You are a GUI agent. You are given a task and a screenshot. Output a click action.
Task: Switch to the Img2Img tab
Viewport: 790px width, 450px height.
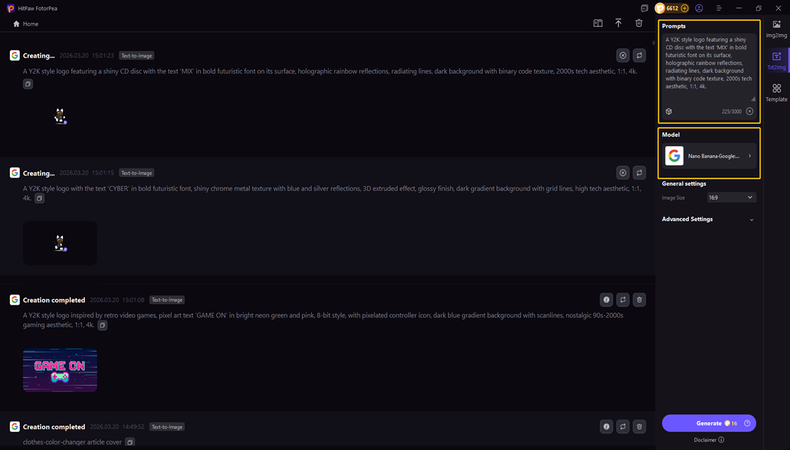tap(776, 27)
